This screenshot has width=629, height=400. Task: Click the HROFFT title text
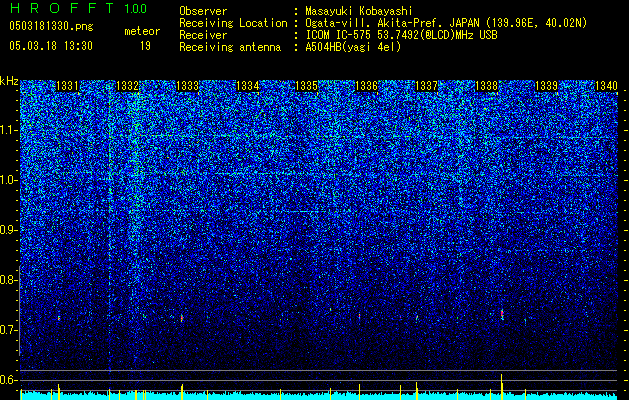click(x=62, y=8)
